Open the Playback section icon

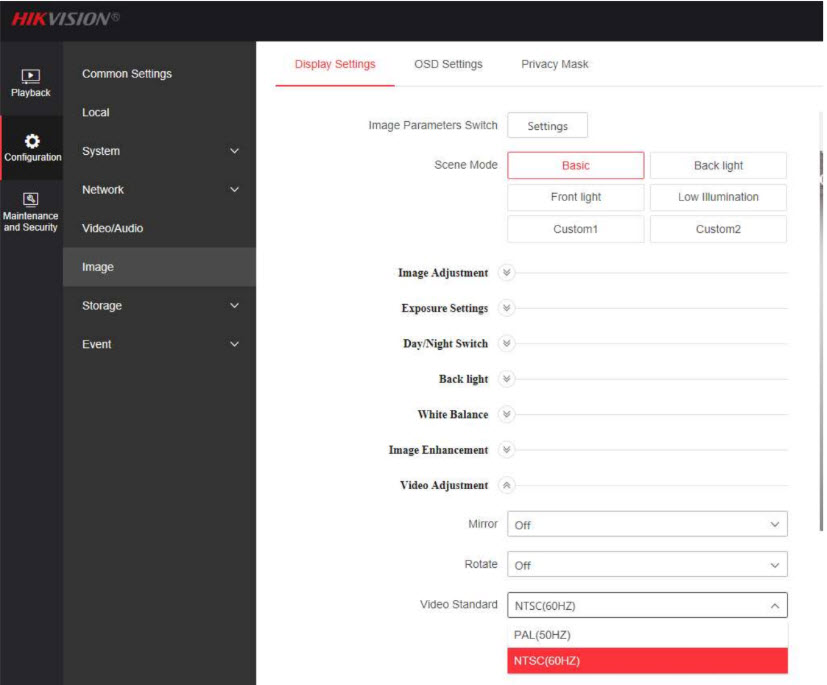31,76
